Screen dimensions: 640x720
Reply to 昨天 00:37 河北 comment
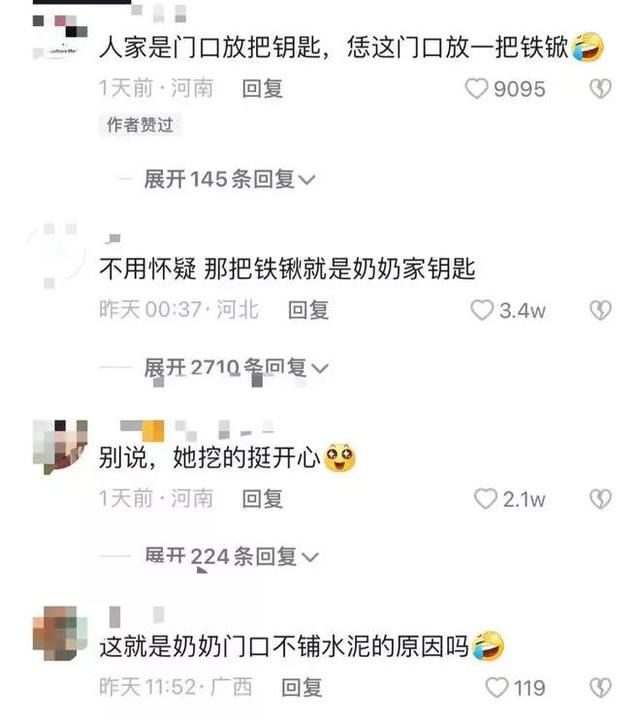tap(308, 310)
